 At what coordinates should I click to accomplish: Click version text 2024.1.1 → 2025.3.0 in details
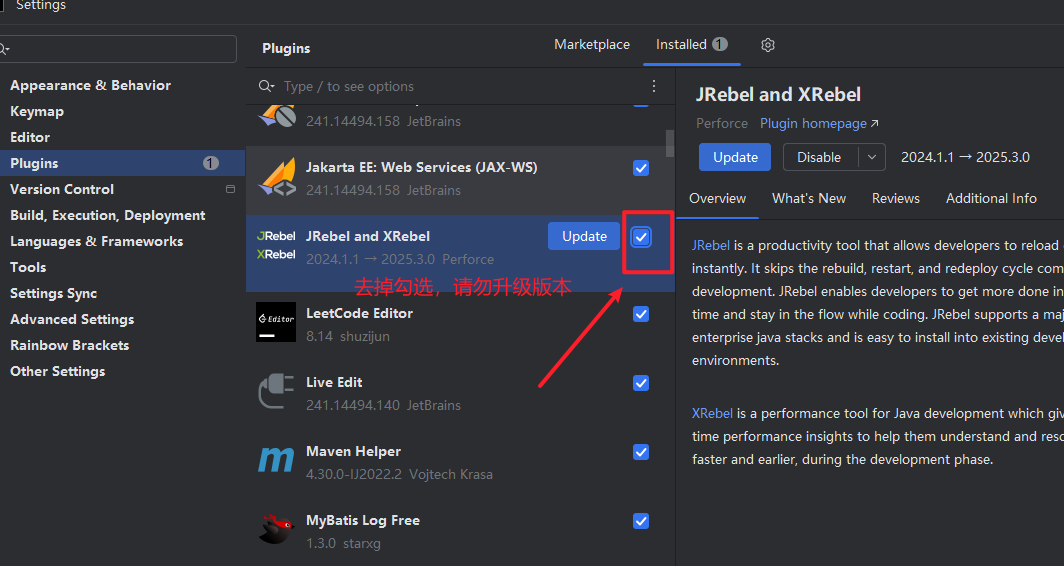click(965, 157)
